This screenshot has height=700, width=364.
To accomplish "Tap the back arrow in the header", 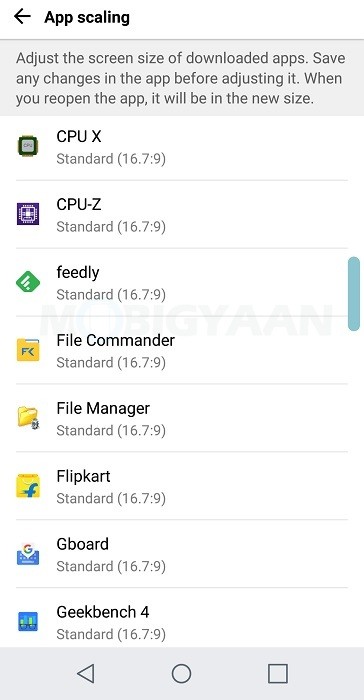I will coord(22,17).
